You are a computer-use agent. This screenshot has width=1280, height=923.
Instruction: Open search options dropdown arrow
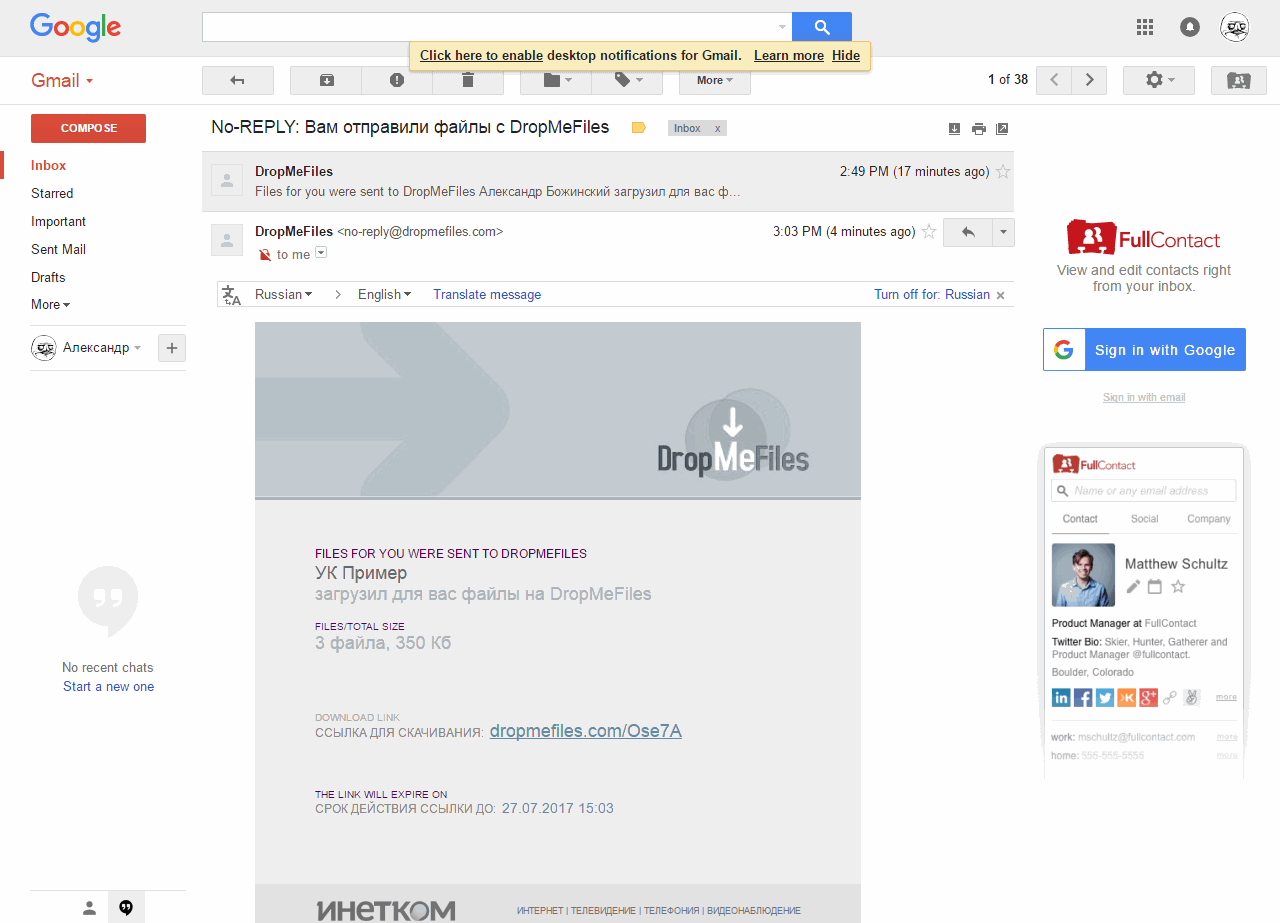click(x=782, y=27)
